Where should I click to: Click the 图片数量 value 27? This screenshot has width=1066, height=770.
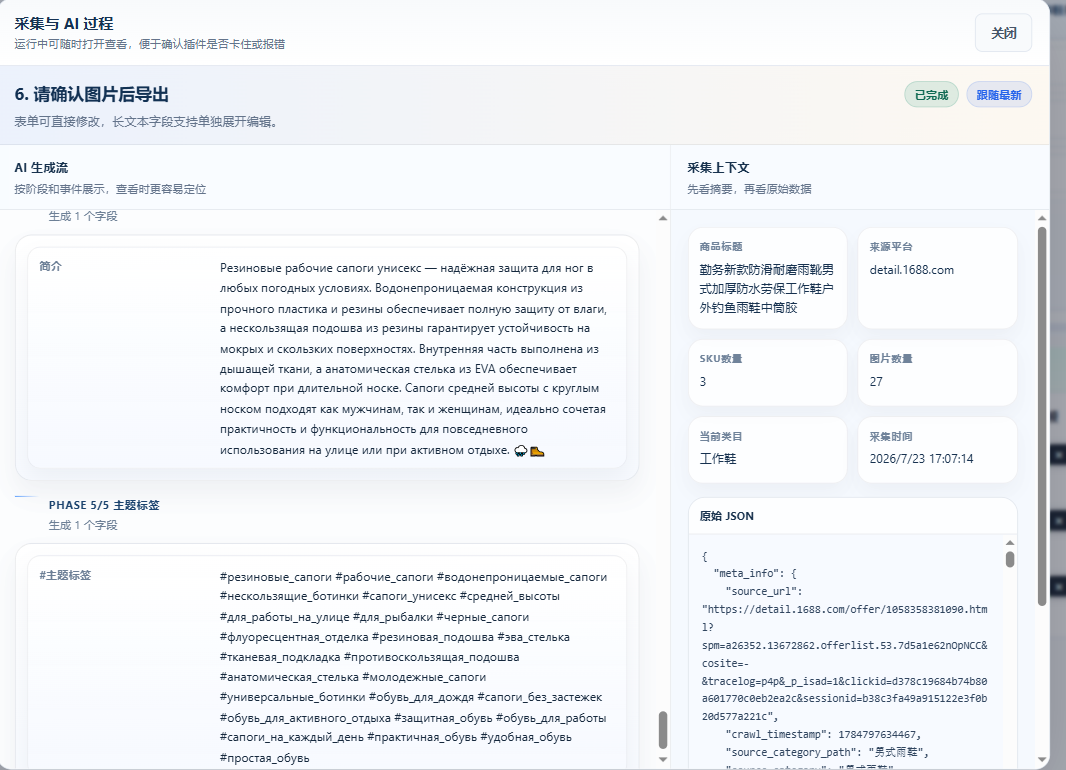point(876,382)
